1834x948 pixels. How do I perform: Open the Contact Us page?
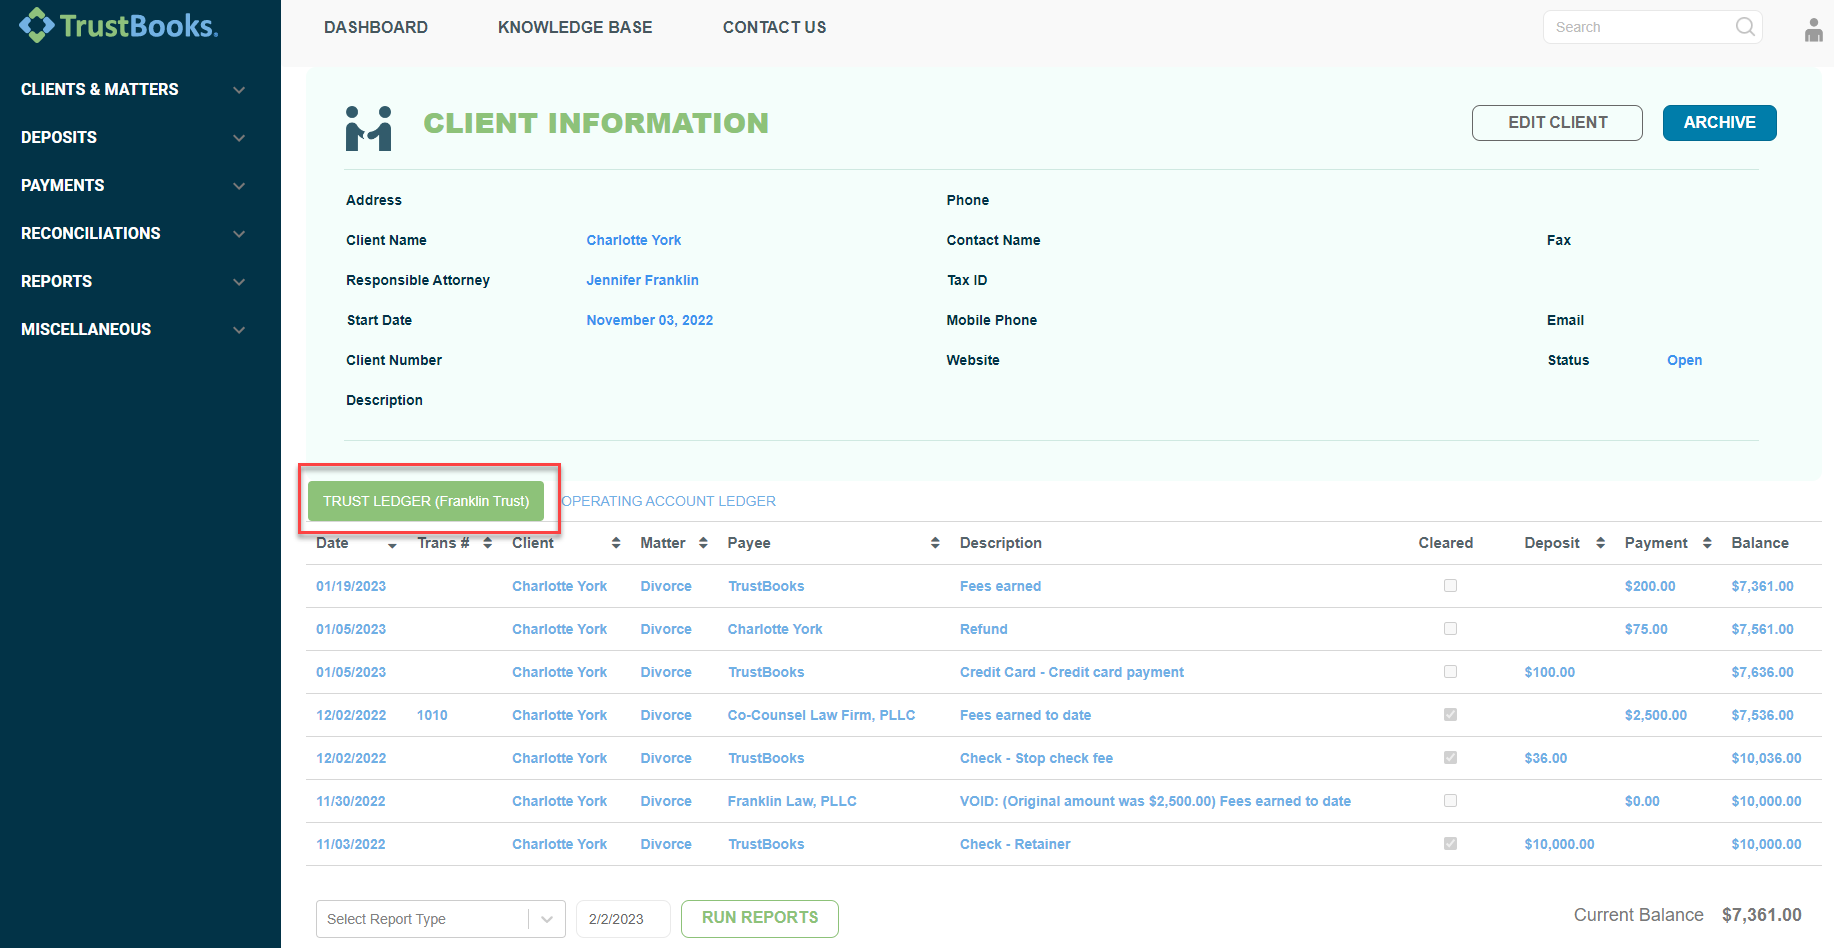775,28
